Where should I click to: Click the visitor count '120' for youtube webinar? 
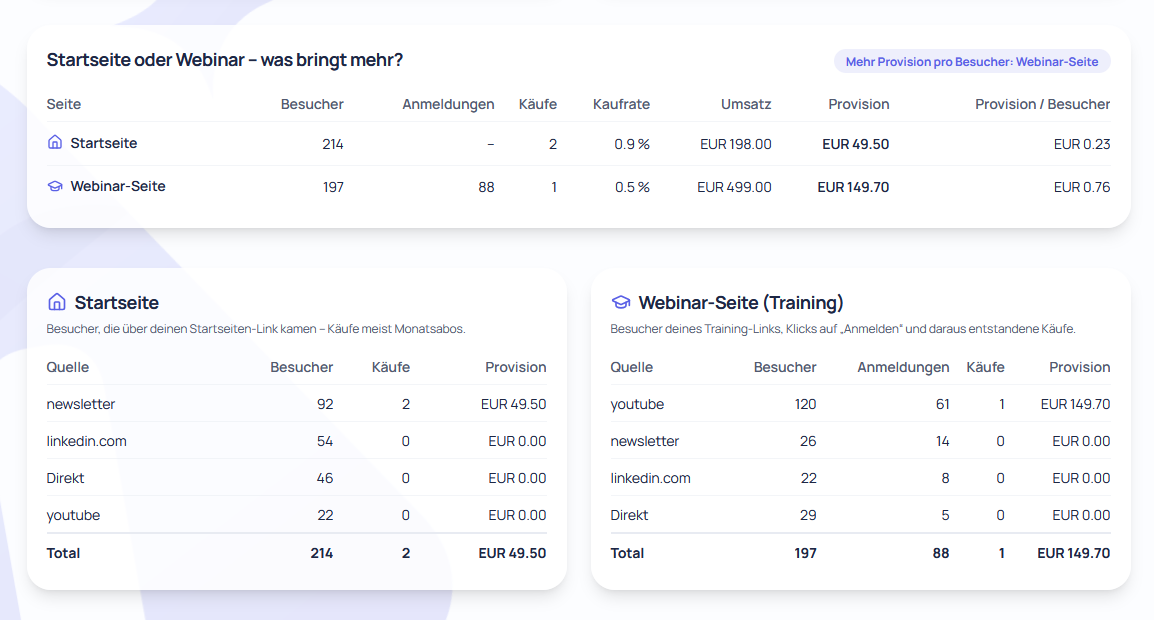(x=805, y=404)
